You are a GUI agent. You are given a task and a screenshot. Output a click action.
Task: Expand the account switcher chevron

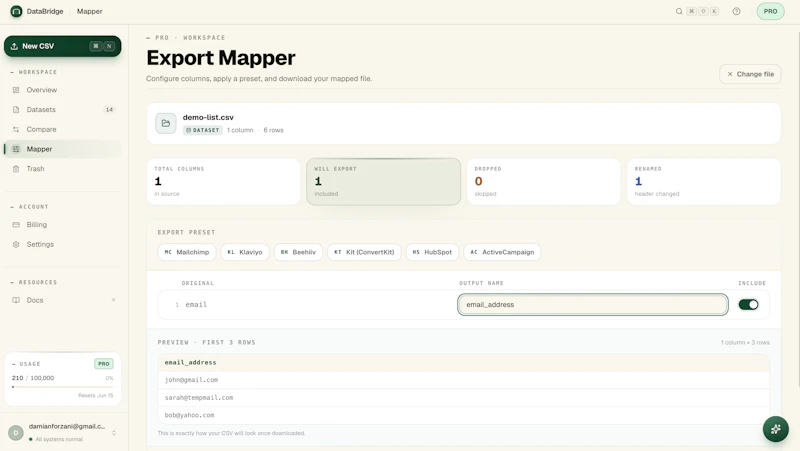[x=113, y=433]
